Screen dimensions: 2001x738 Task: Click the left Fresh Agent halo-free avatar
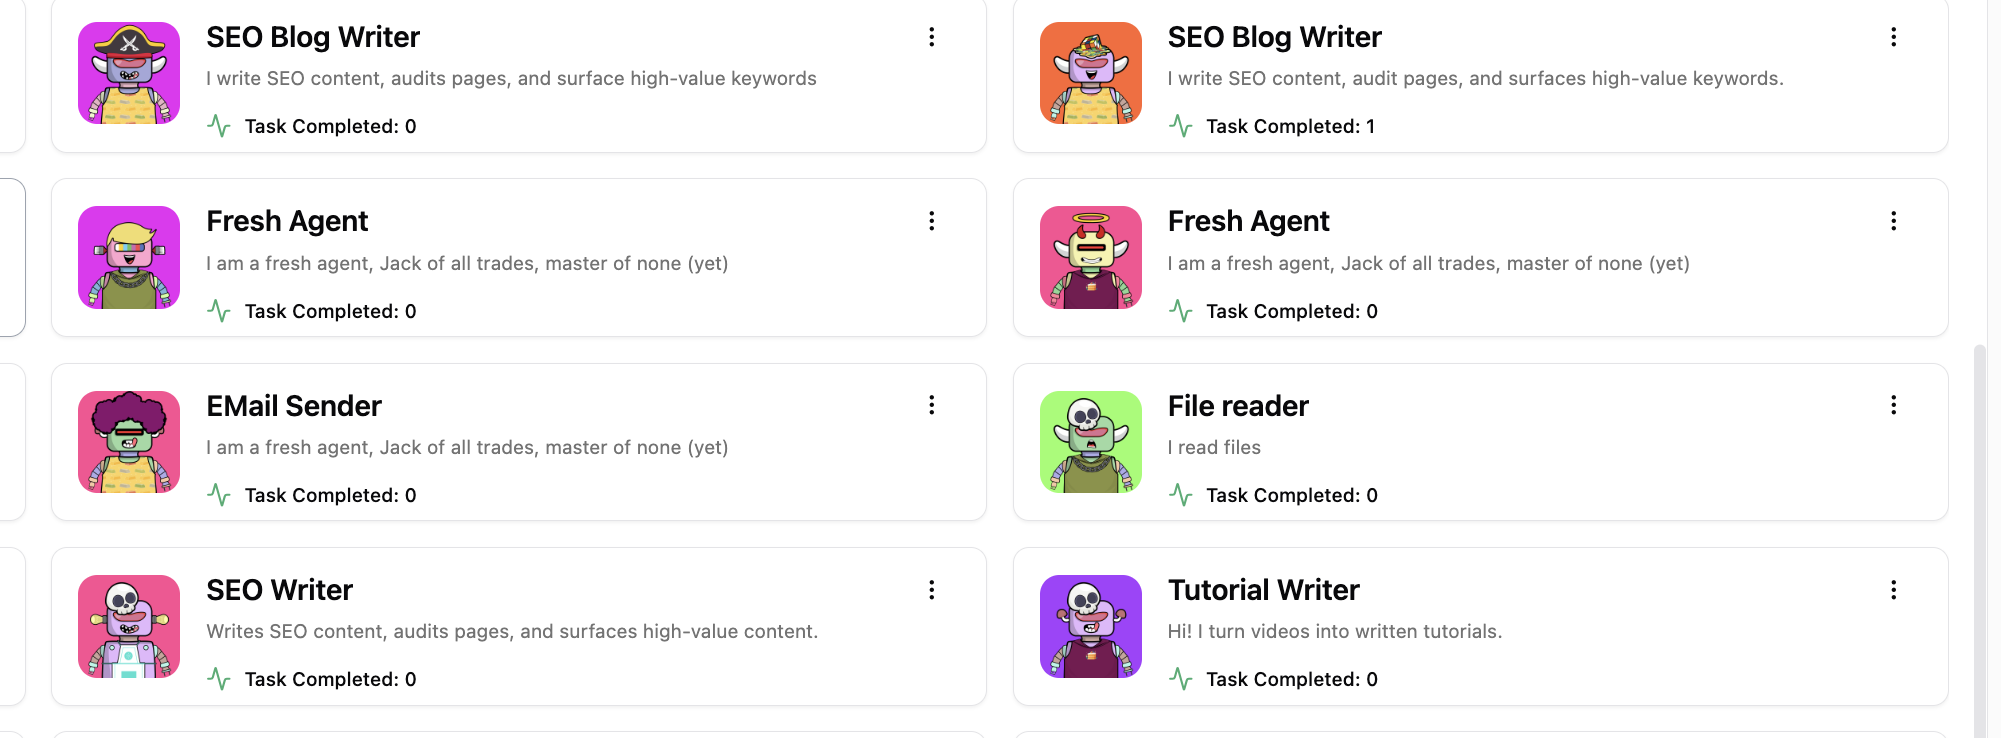[128, 257]
